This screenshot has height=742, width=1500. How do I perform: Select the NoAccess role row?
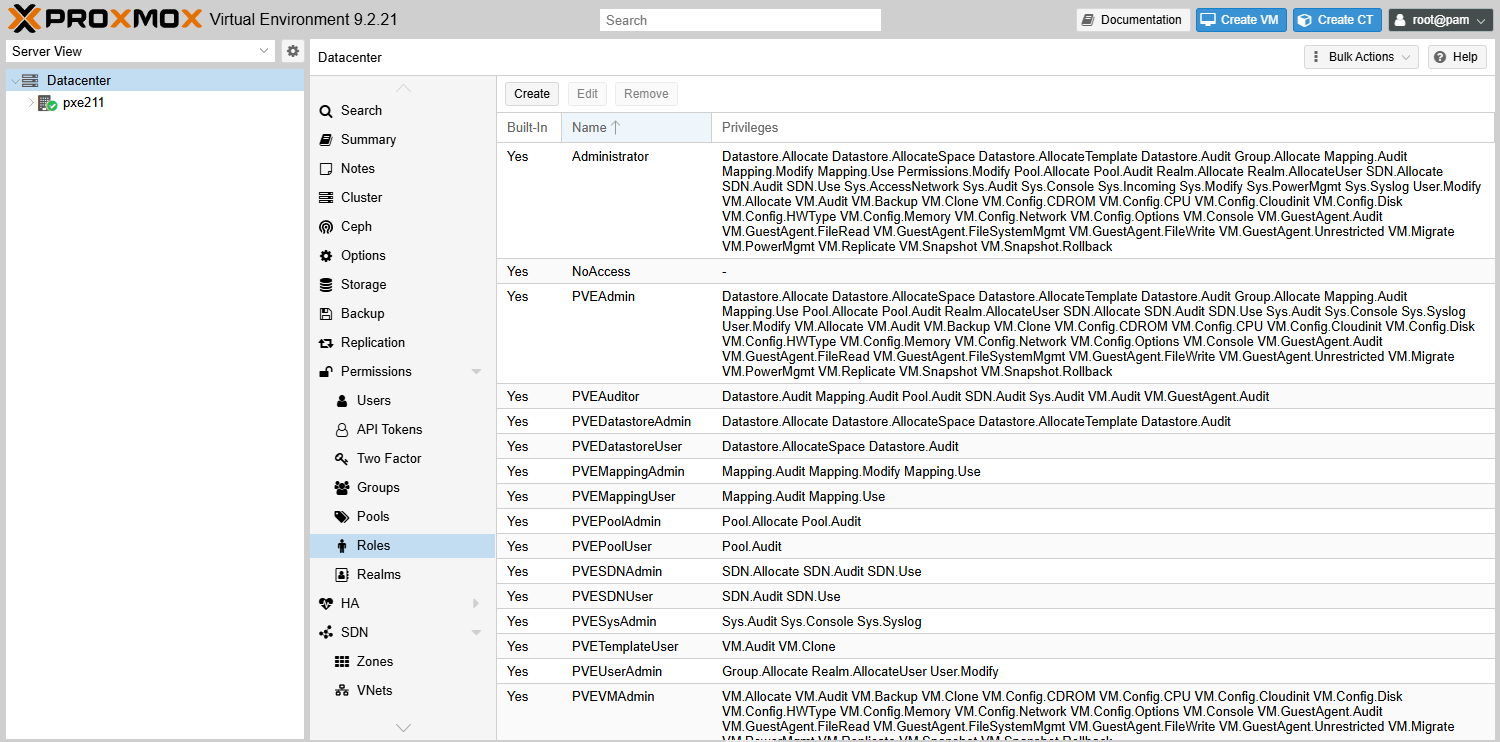(x=996, y=271)
